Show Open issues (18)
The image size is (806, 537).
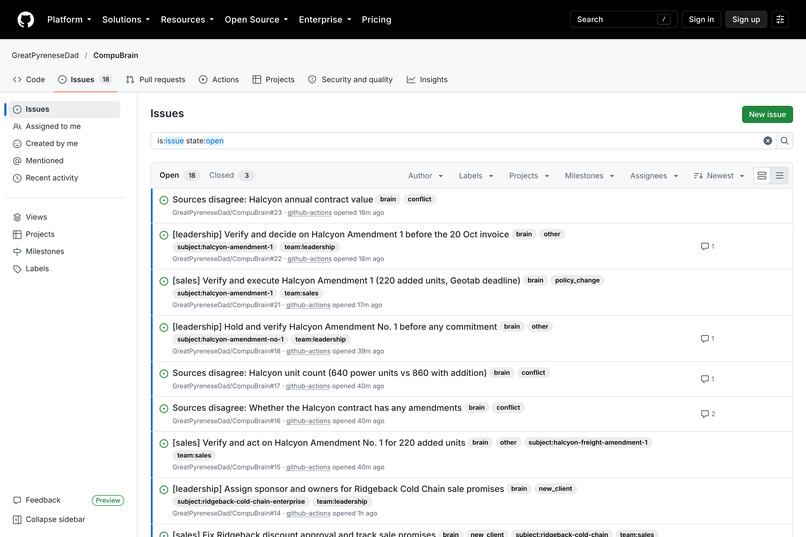pos(178,175)
